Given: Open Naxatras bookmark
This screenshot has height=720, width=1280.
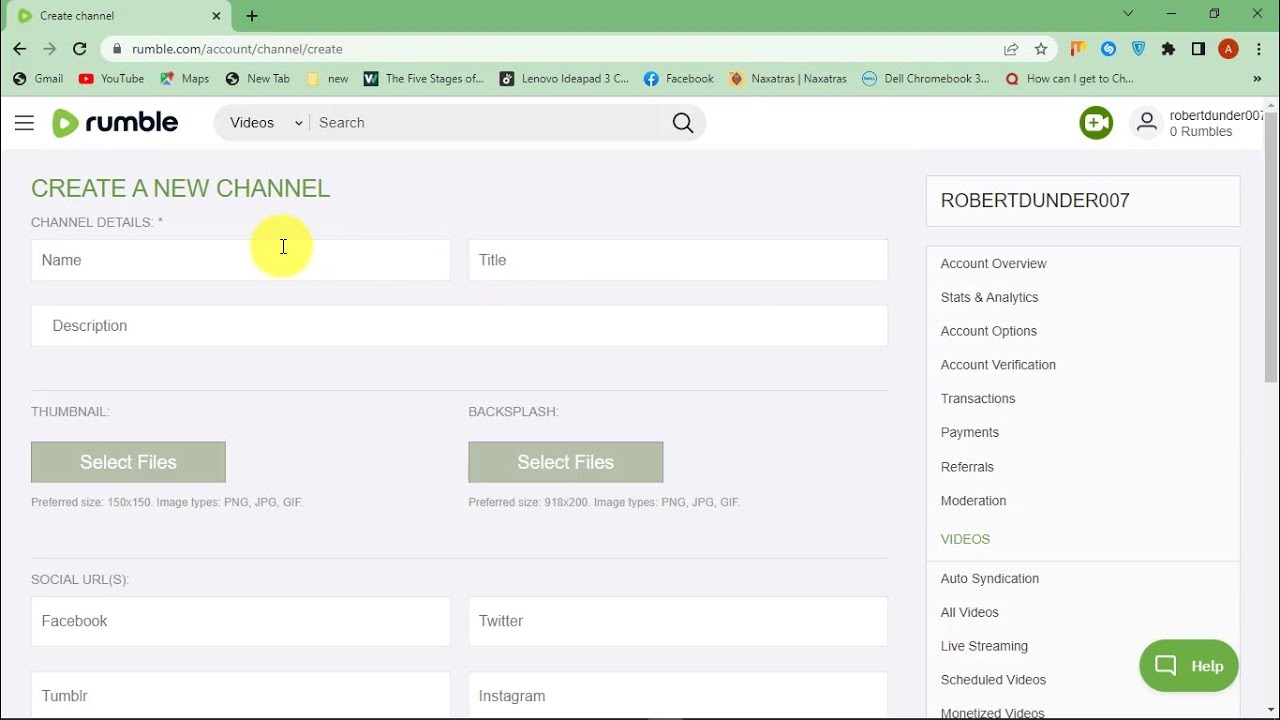Looking at the screenshot, I should point(788,79).
